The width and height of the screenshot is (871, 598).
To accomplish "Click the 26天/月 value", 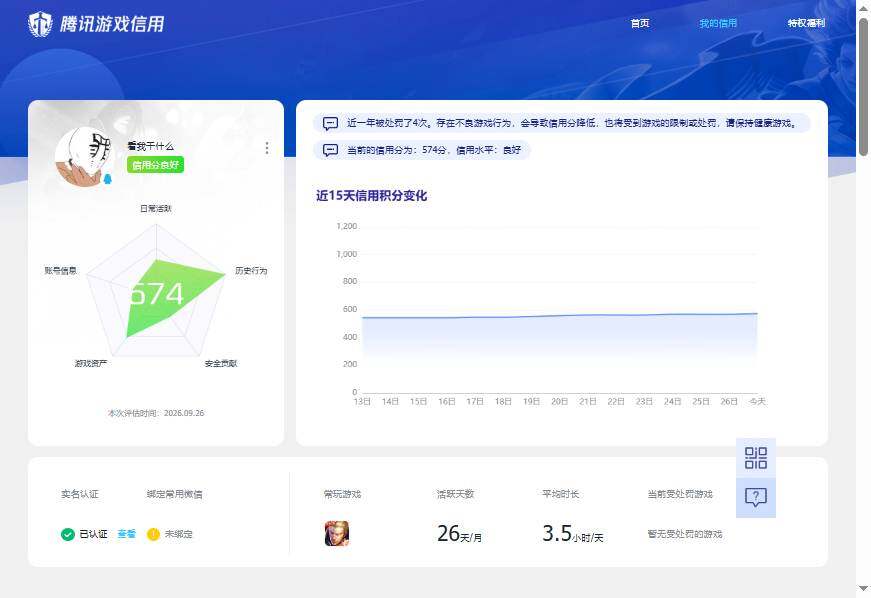I will click(x=459, y=534).
